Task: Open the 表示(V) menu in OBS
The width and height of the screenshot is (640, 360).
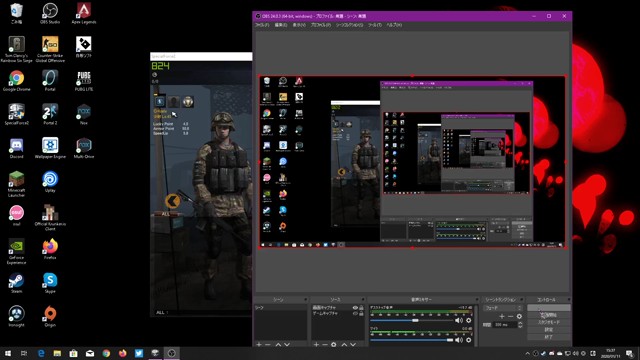Action: click(x=299, y=25)
